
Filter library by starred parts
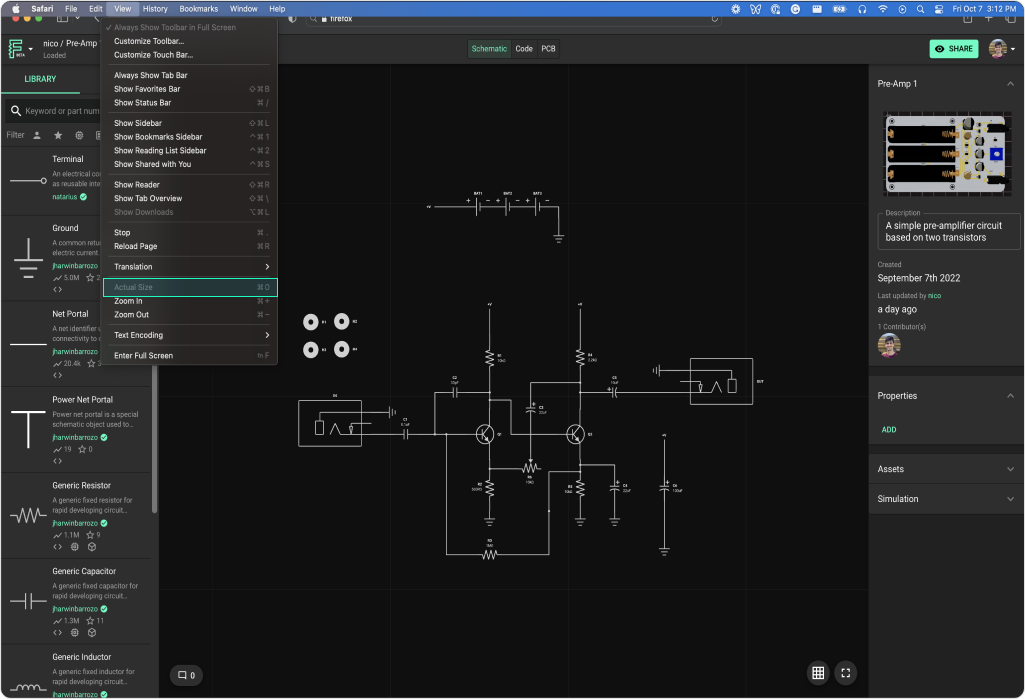point(58,135)
